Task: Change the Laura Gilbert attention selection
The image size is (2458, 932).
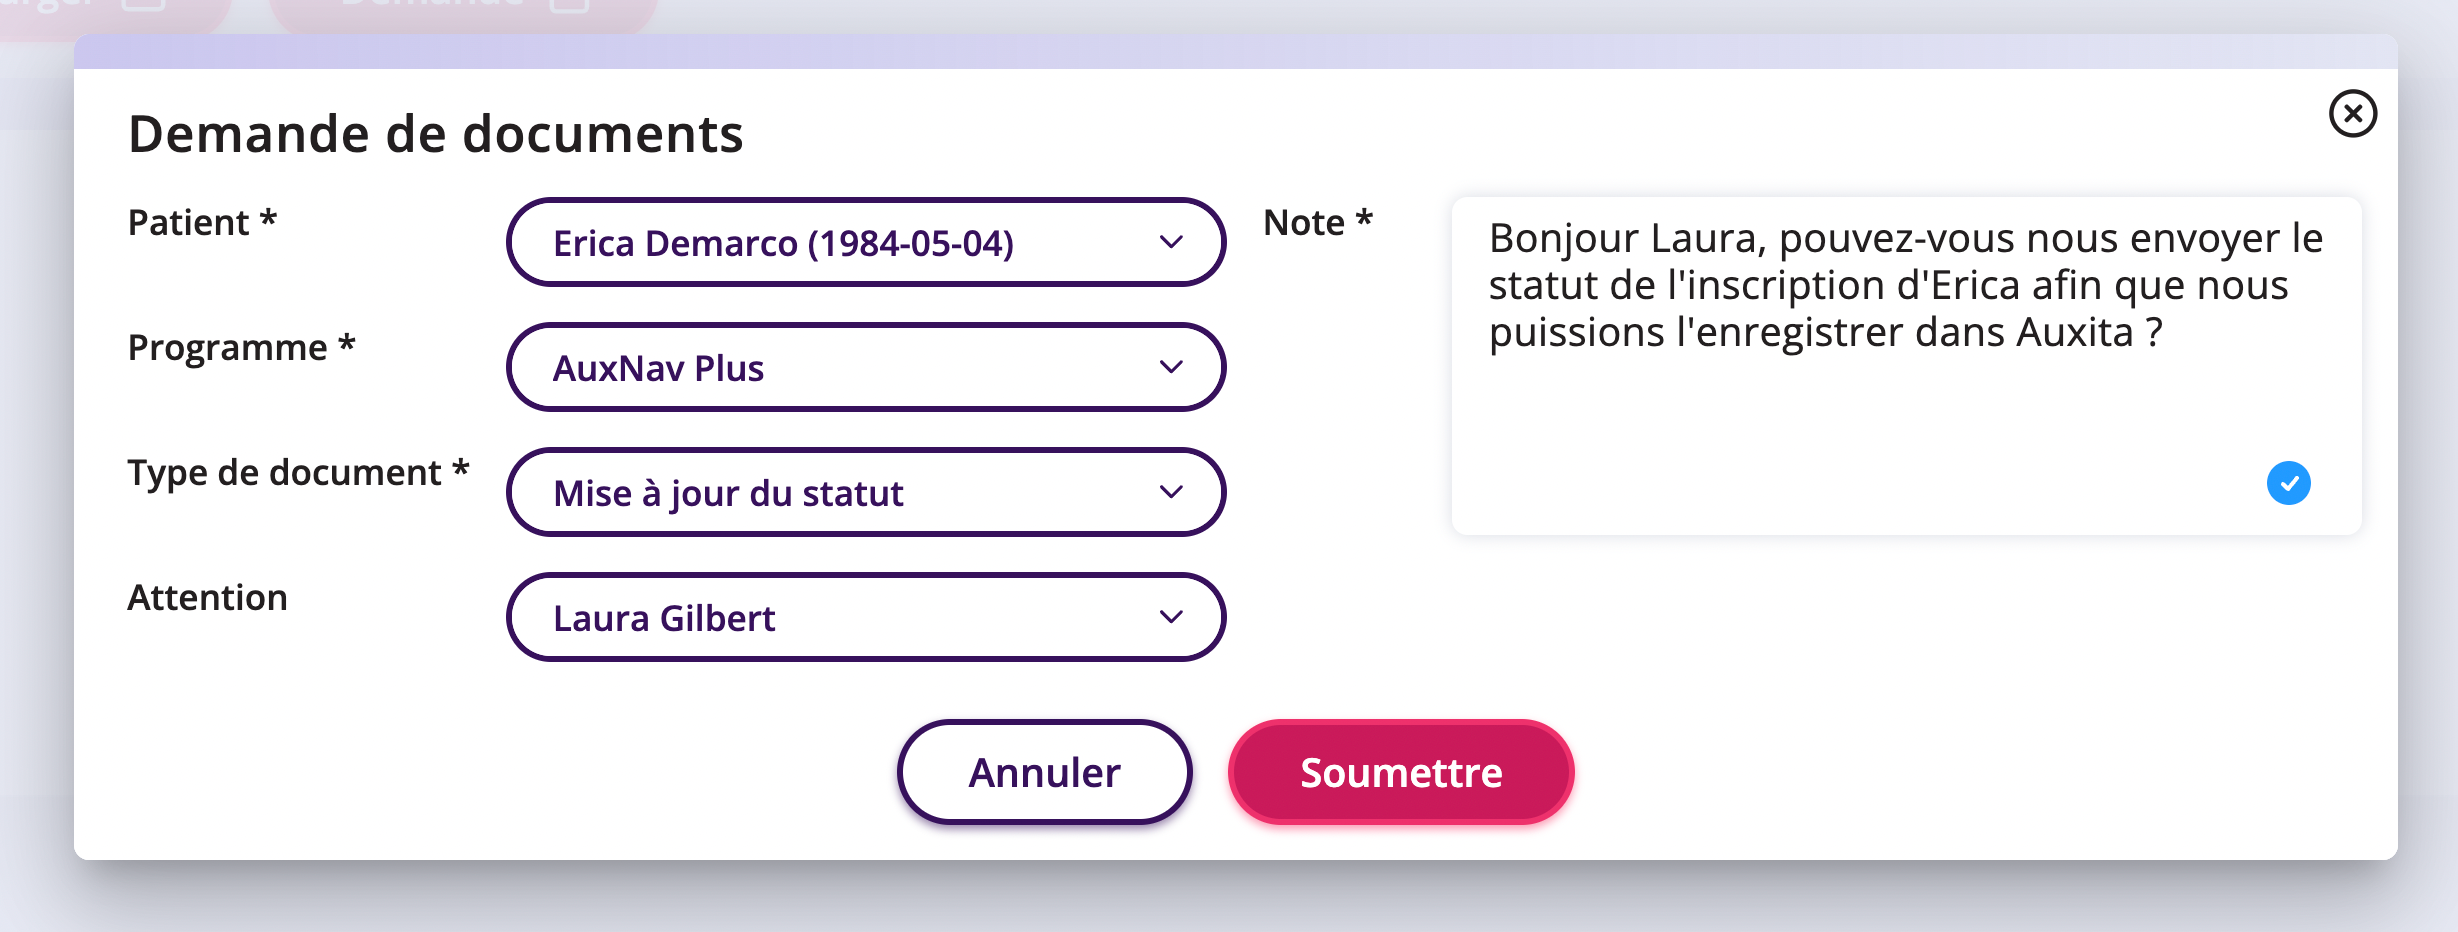Action: point(840,618)
